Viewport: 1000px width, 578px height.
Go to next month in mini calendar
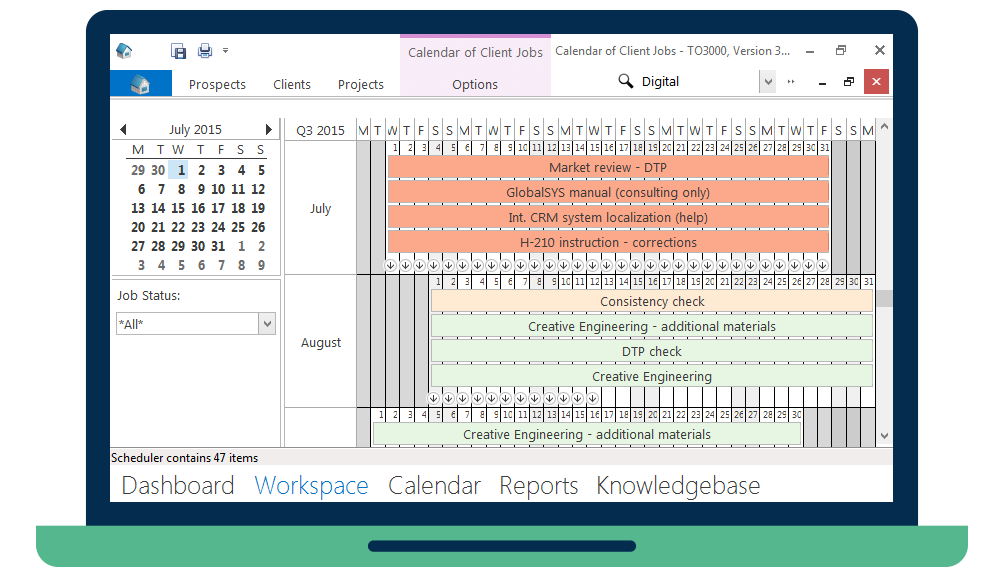point(269,130)
